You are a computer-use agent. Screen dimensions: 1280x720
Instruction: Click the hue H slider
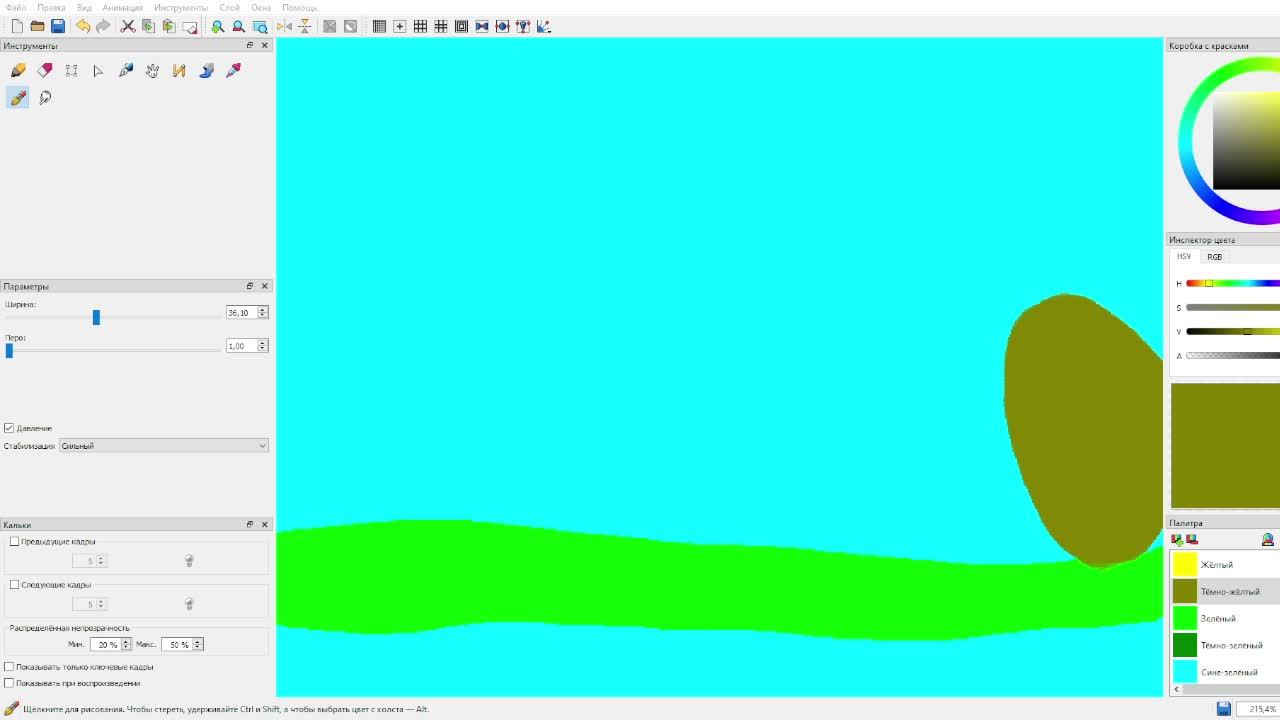click(1233, 283)
